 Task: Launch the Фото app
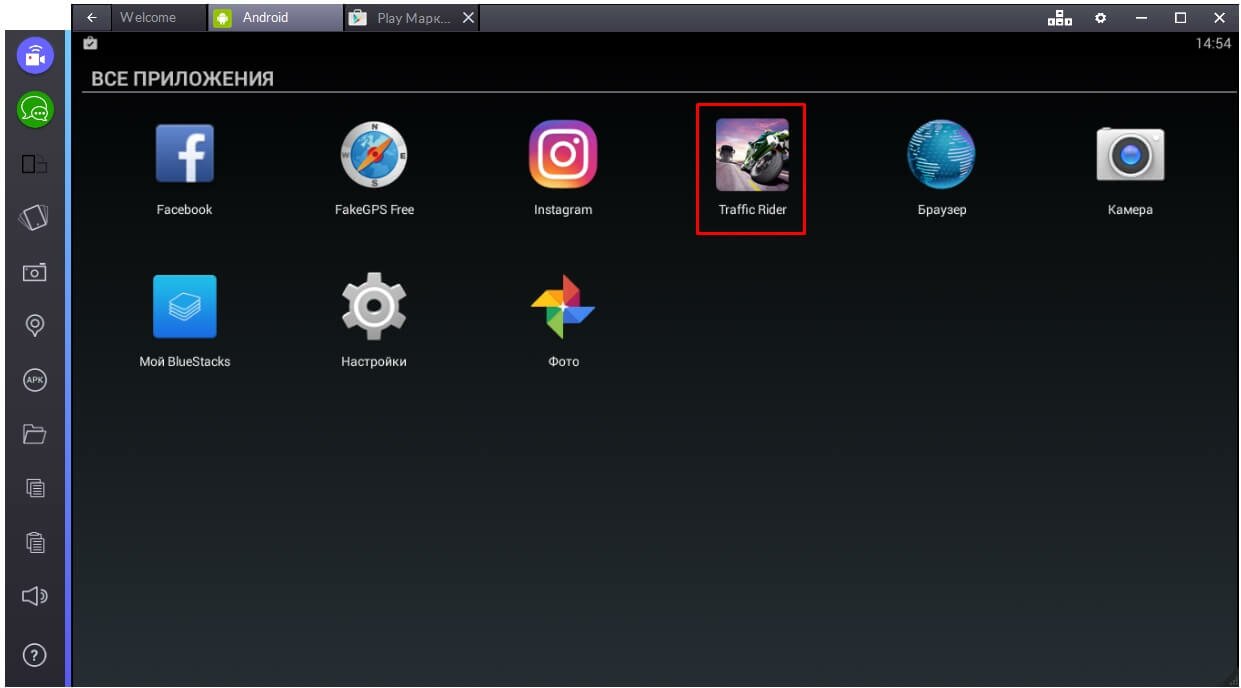563,308
